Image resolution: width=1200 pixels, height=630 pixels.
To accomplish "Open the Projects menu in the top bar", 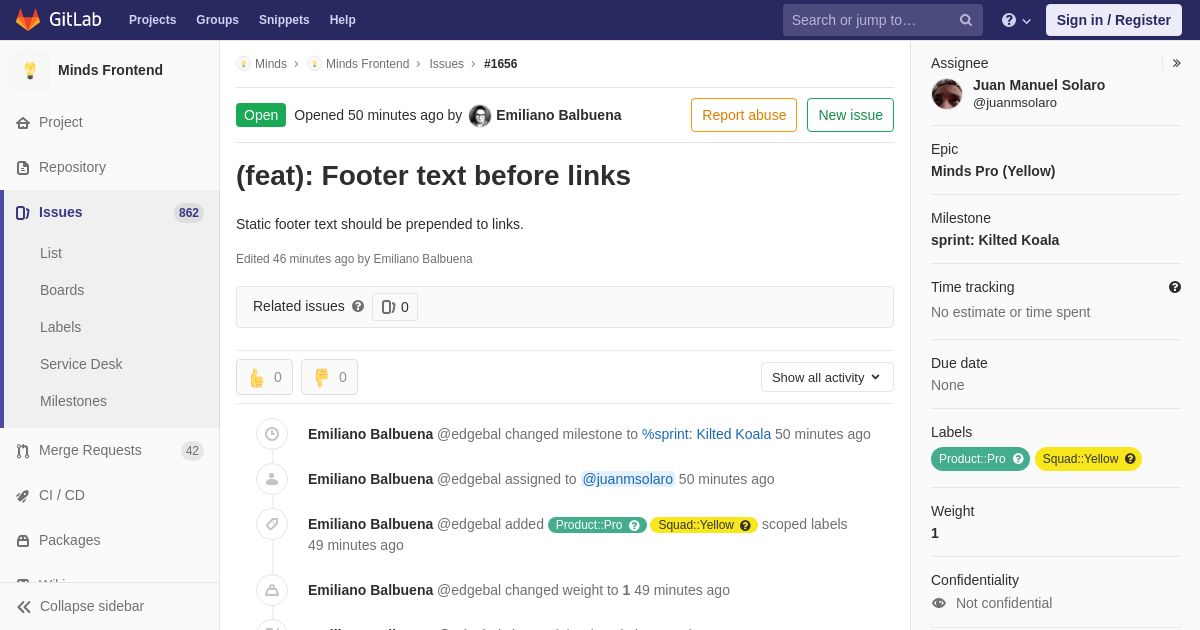I will tap(152, 20).
